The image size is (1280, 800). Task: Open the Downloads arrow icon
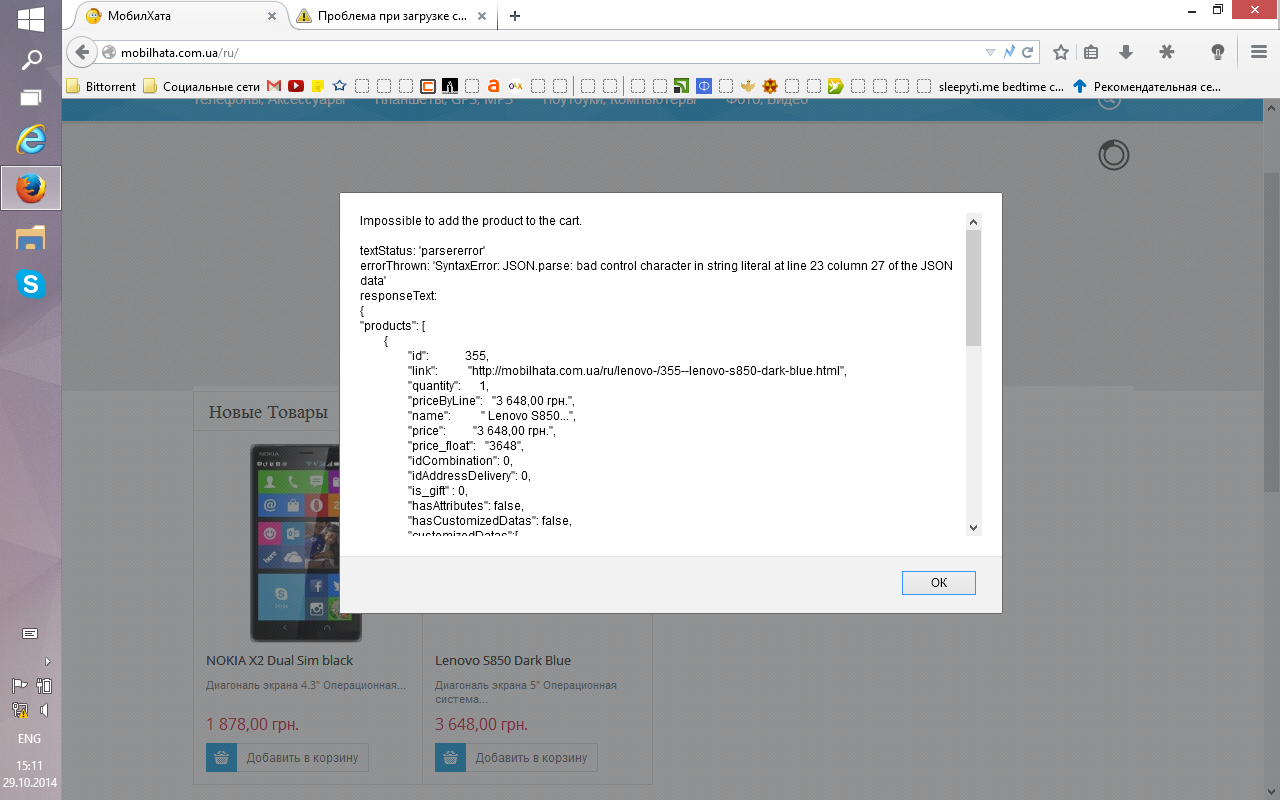[x=1126, y=52]
